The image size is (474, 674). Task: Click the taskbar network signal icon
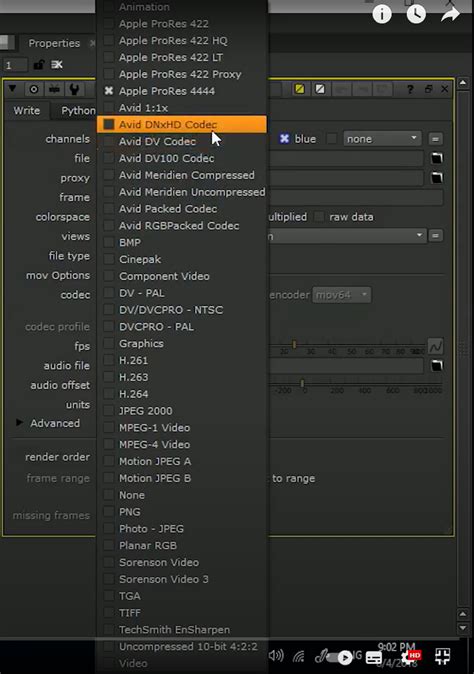coord(298,656)
